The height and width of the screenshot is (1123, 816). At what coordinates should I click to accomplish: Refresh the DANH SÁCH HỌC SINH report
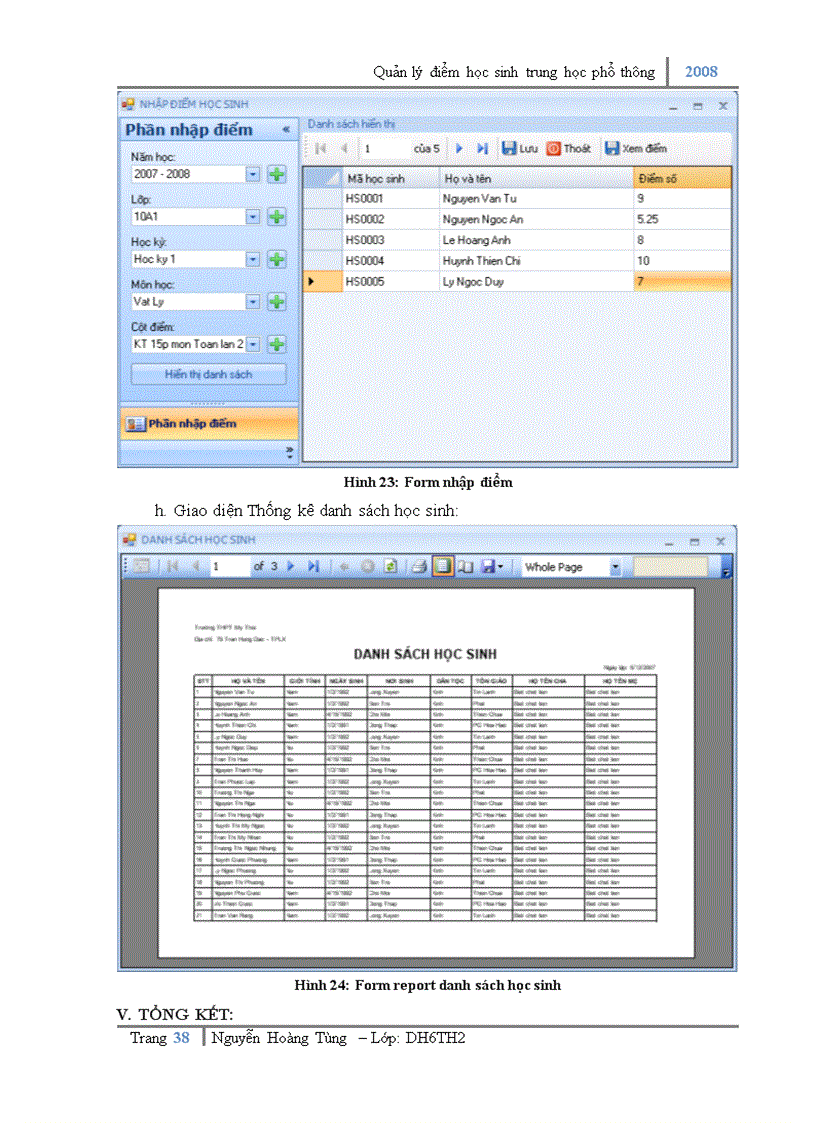click(x=390, y=566)
